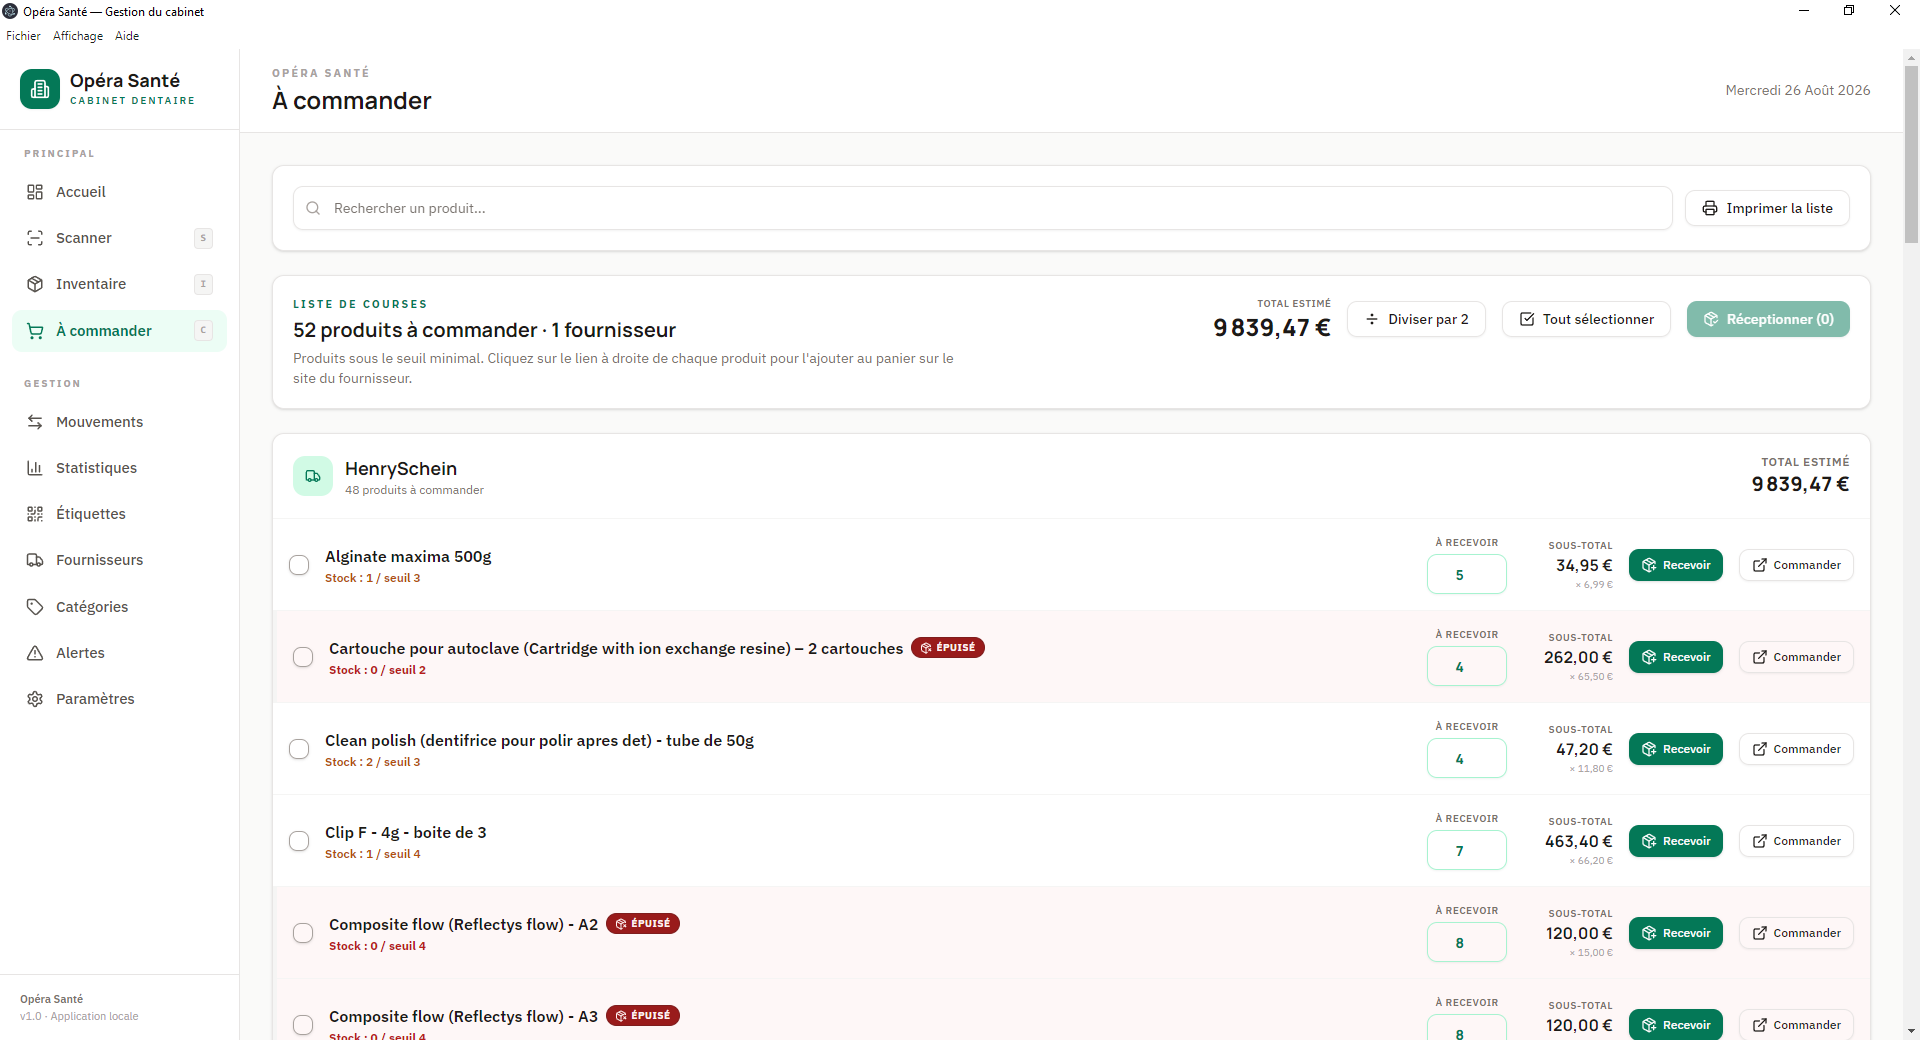Check the Clean polish product checkbox
Image resolution: width=1920 pixels, height=1040 pixels.
pyautogui.click(x=299, y=749)
